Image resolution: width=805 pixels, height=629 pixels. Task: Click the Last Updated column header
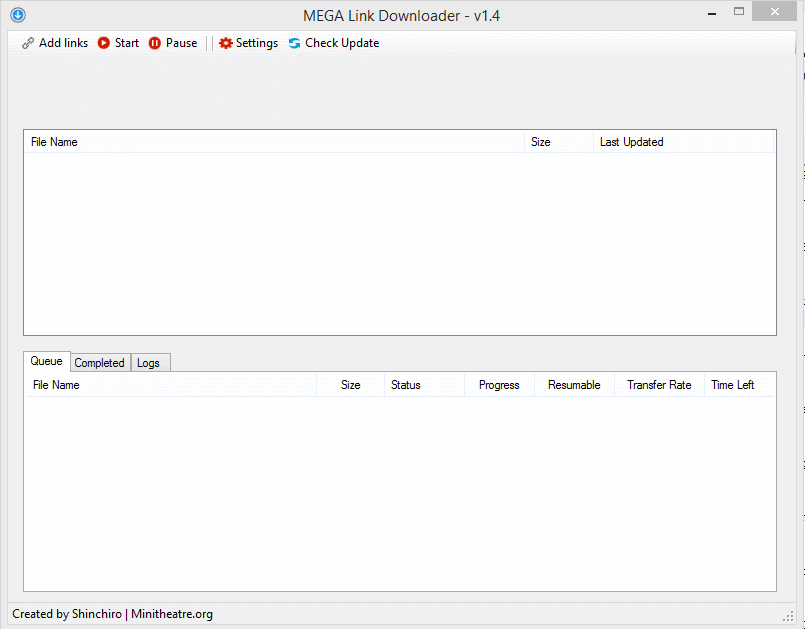683,142
